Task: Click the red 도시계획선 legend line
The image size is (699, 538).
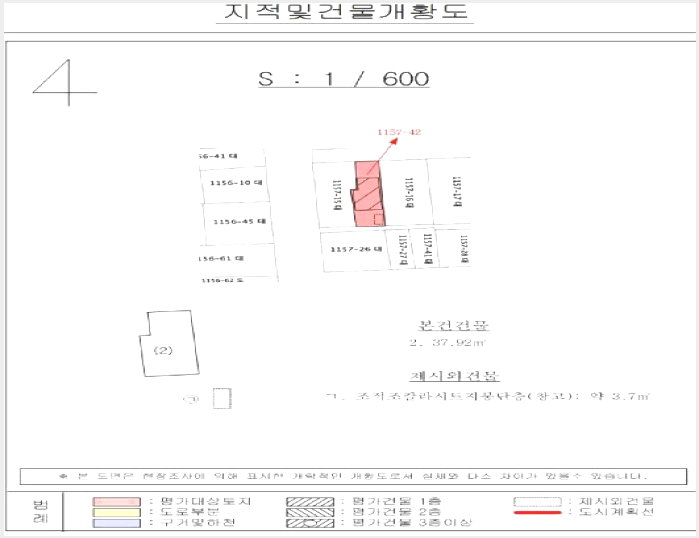Action: click(538, 513)
